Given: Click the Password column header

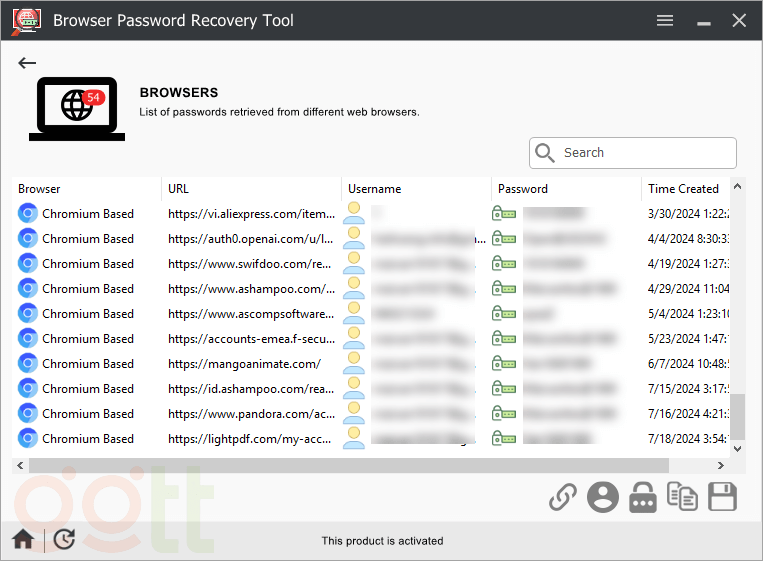Looking at the screenshot, I should (565, 189).
